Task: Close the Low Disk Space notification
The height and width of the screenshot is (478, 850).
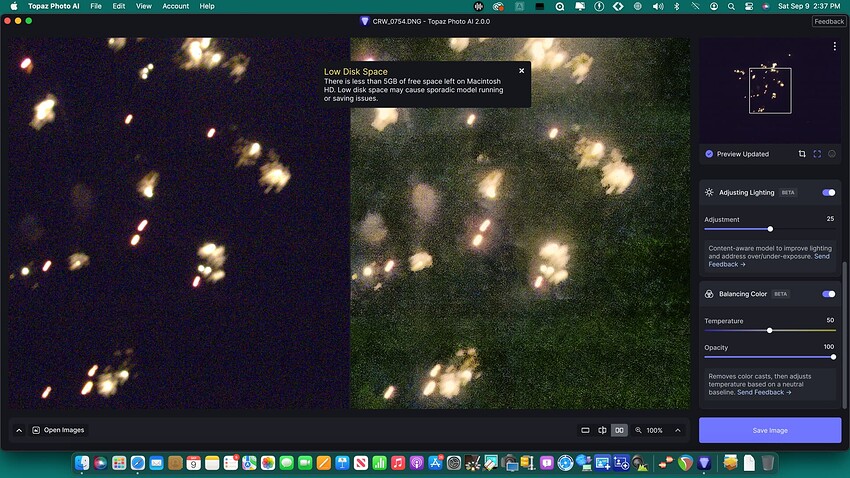Action: [x=521, y=70]
